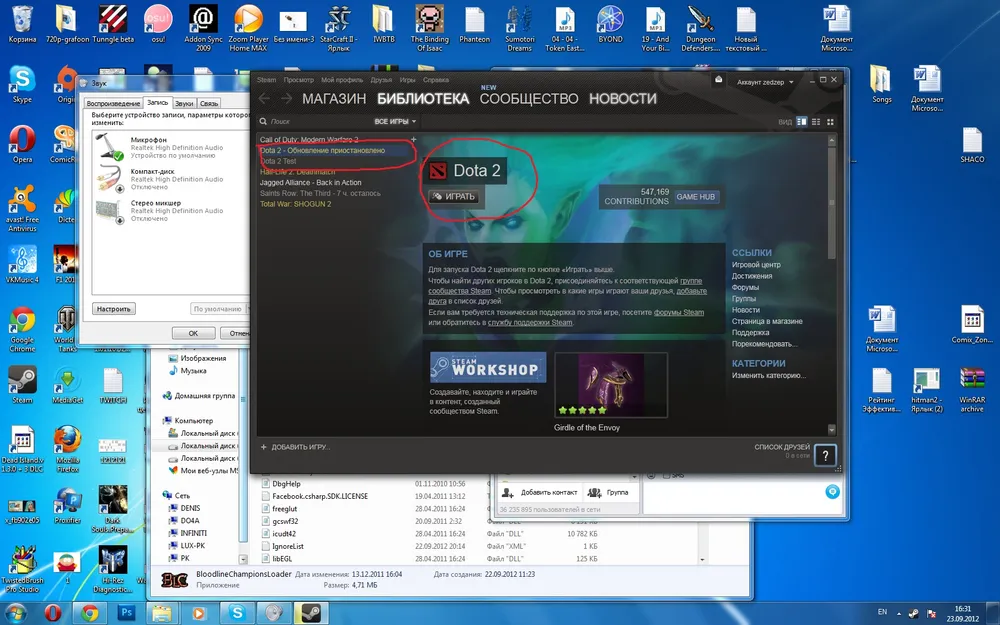The height and width of the screenshot is (625, 1000).
Task: Click the question mark help icon
Action: [x=825, y=455]
